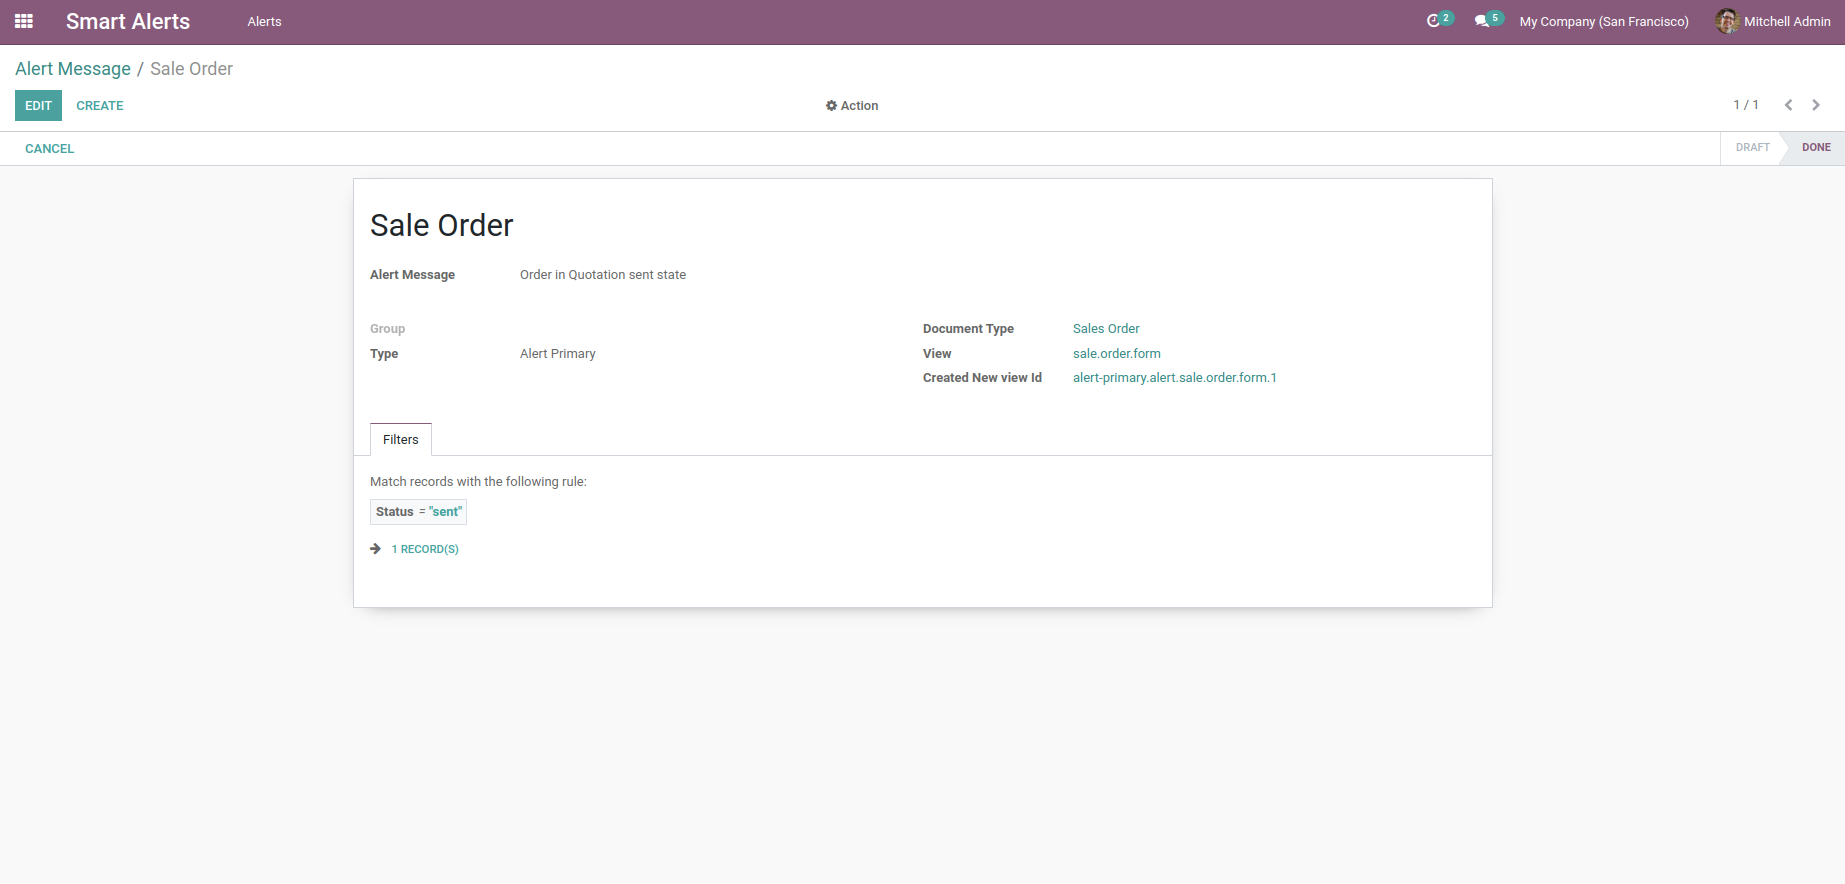Click the Alert Primary type value
The image size is (1845, 884).
tap(558, 354)
